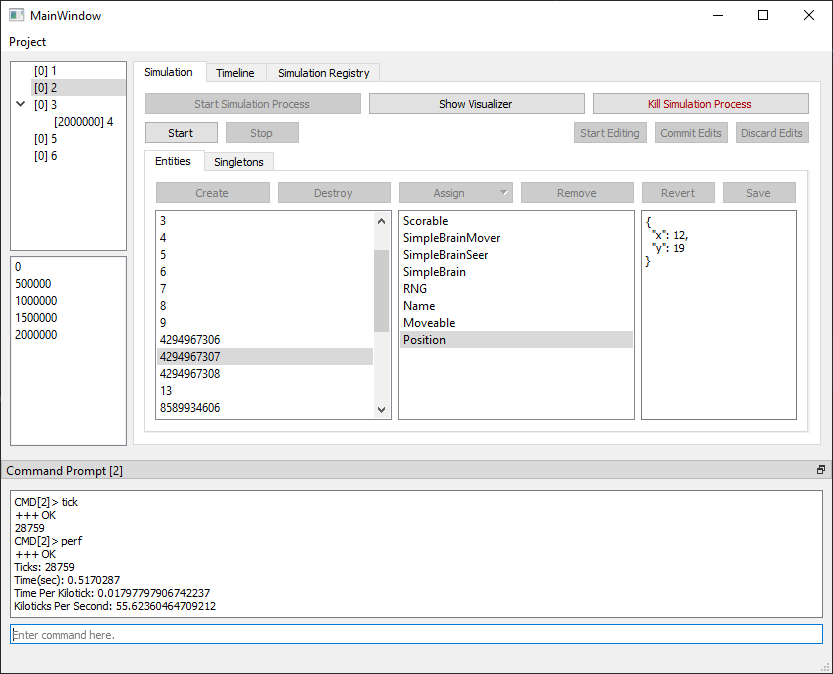The image size is (833, 674).
Task: Select entity 4294967308
Action: [x=265, y=373]
